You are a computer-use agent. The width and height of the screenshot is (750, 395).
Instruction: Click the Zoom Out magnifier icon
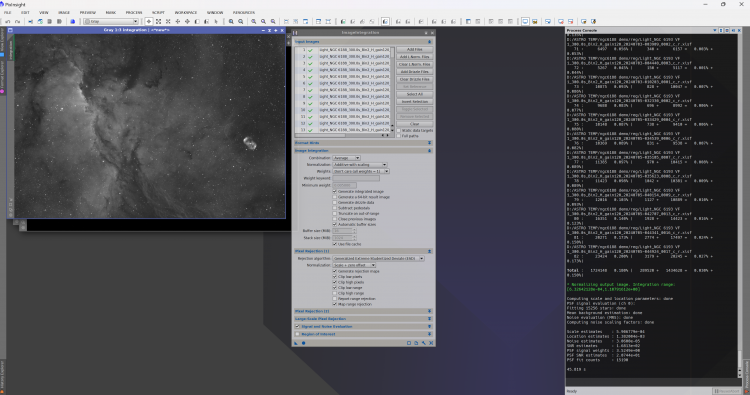click(241, 22)
